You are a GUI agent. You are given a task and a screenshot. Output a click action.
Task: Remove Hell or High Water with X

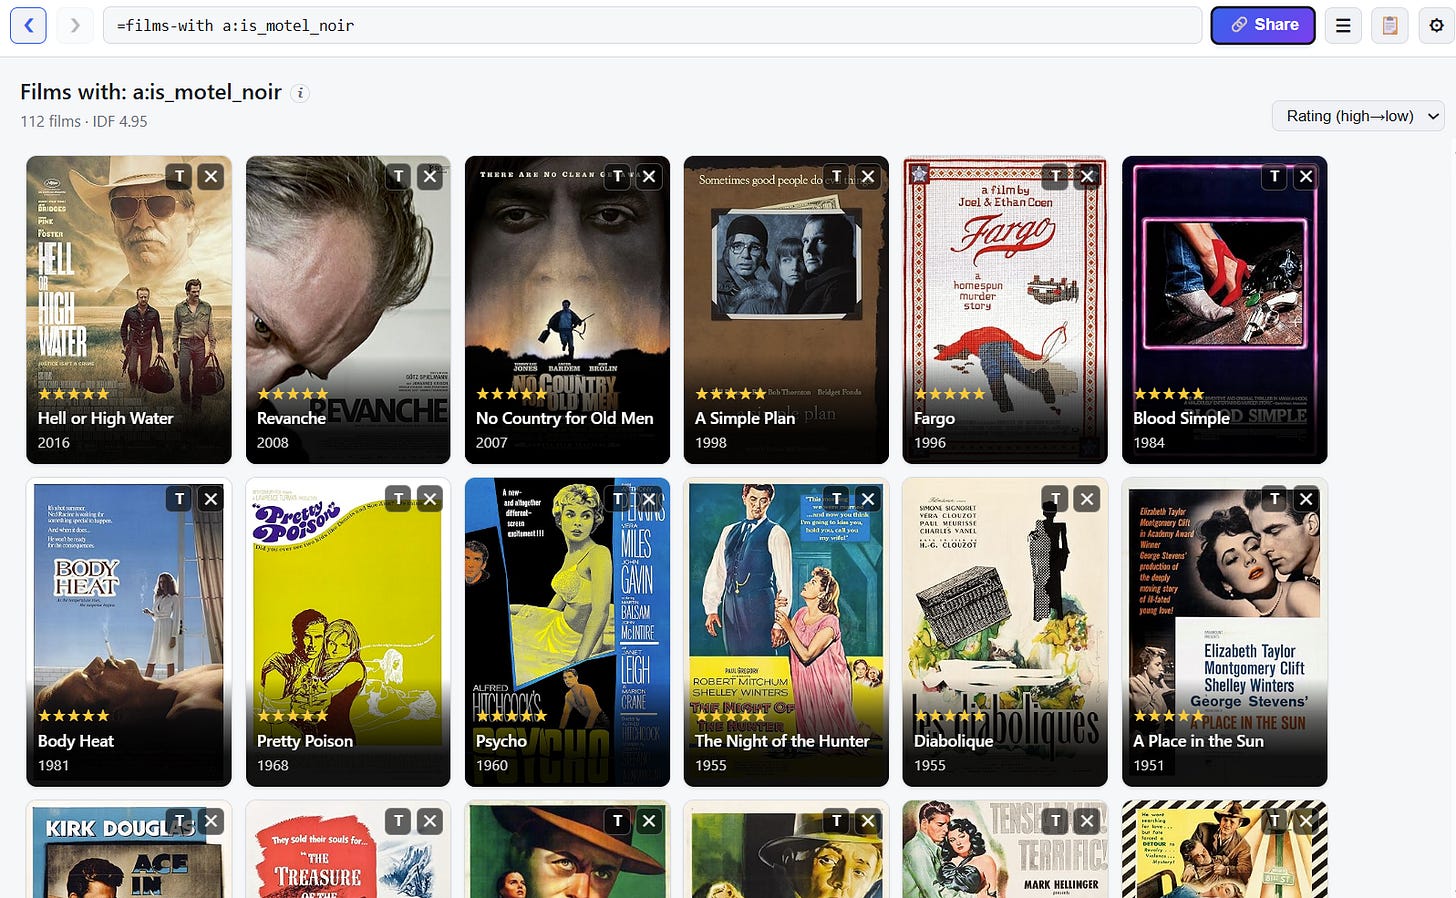click(211, 176)
